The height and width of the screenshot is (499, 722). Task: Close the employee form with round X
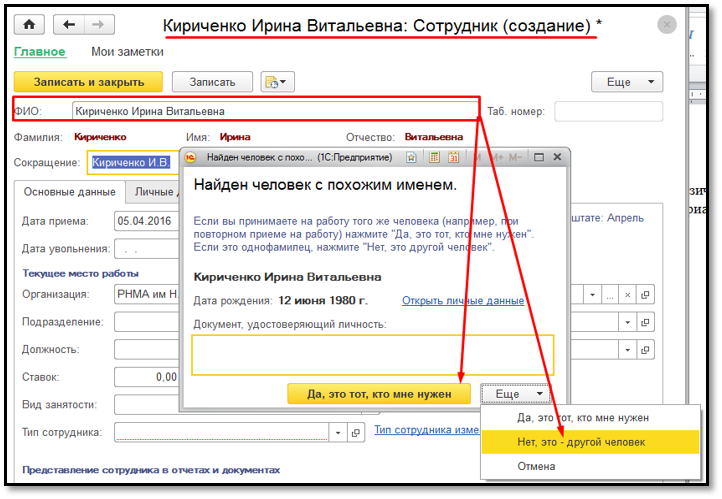coord(666,24)
